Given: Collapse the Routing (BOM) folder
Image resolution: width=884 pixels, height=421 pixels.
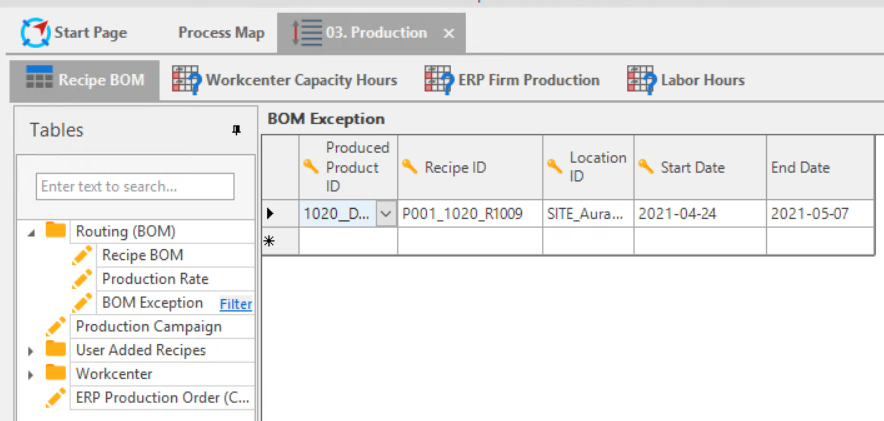Looking at the screenshot, I should [31, 232].
